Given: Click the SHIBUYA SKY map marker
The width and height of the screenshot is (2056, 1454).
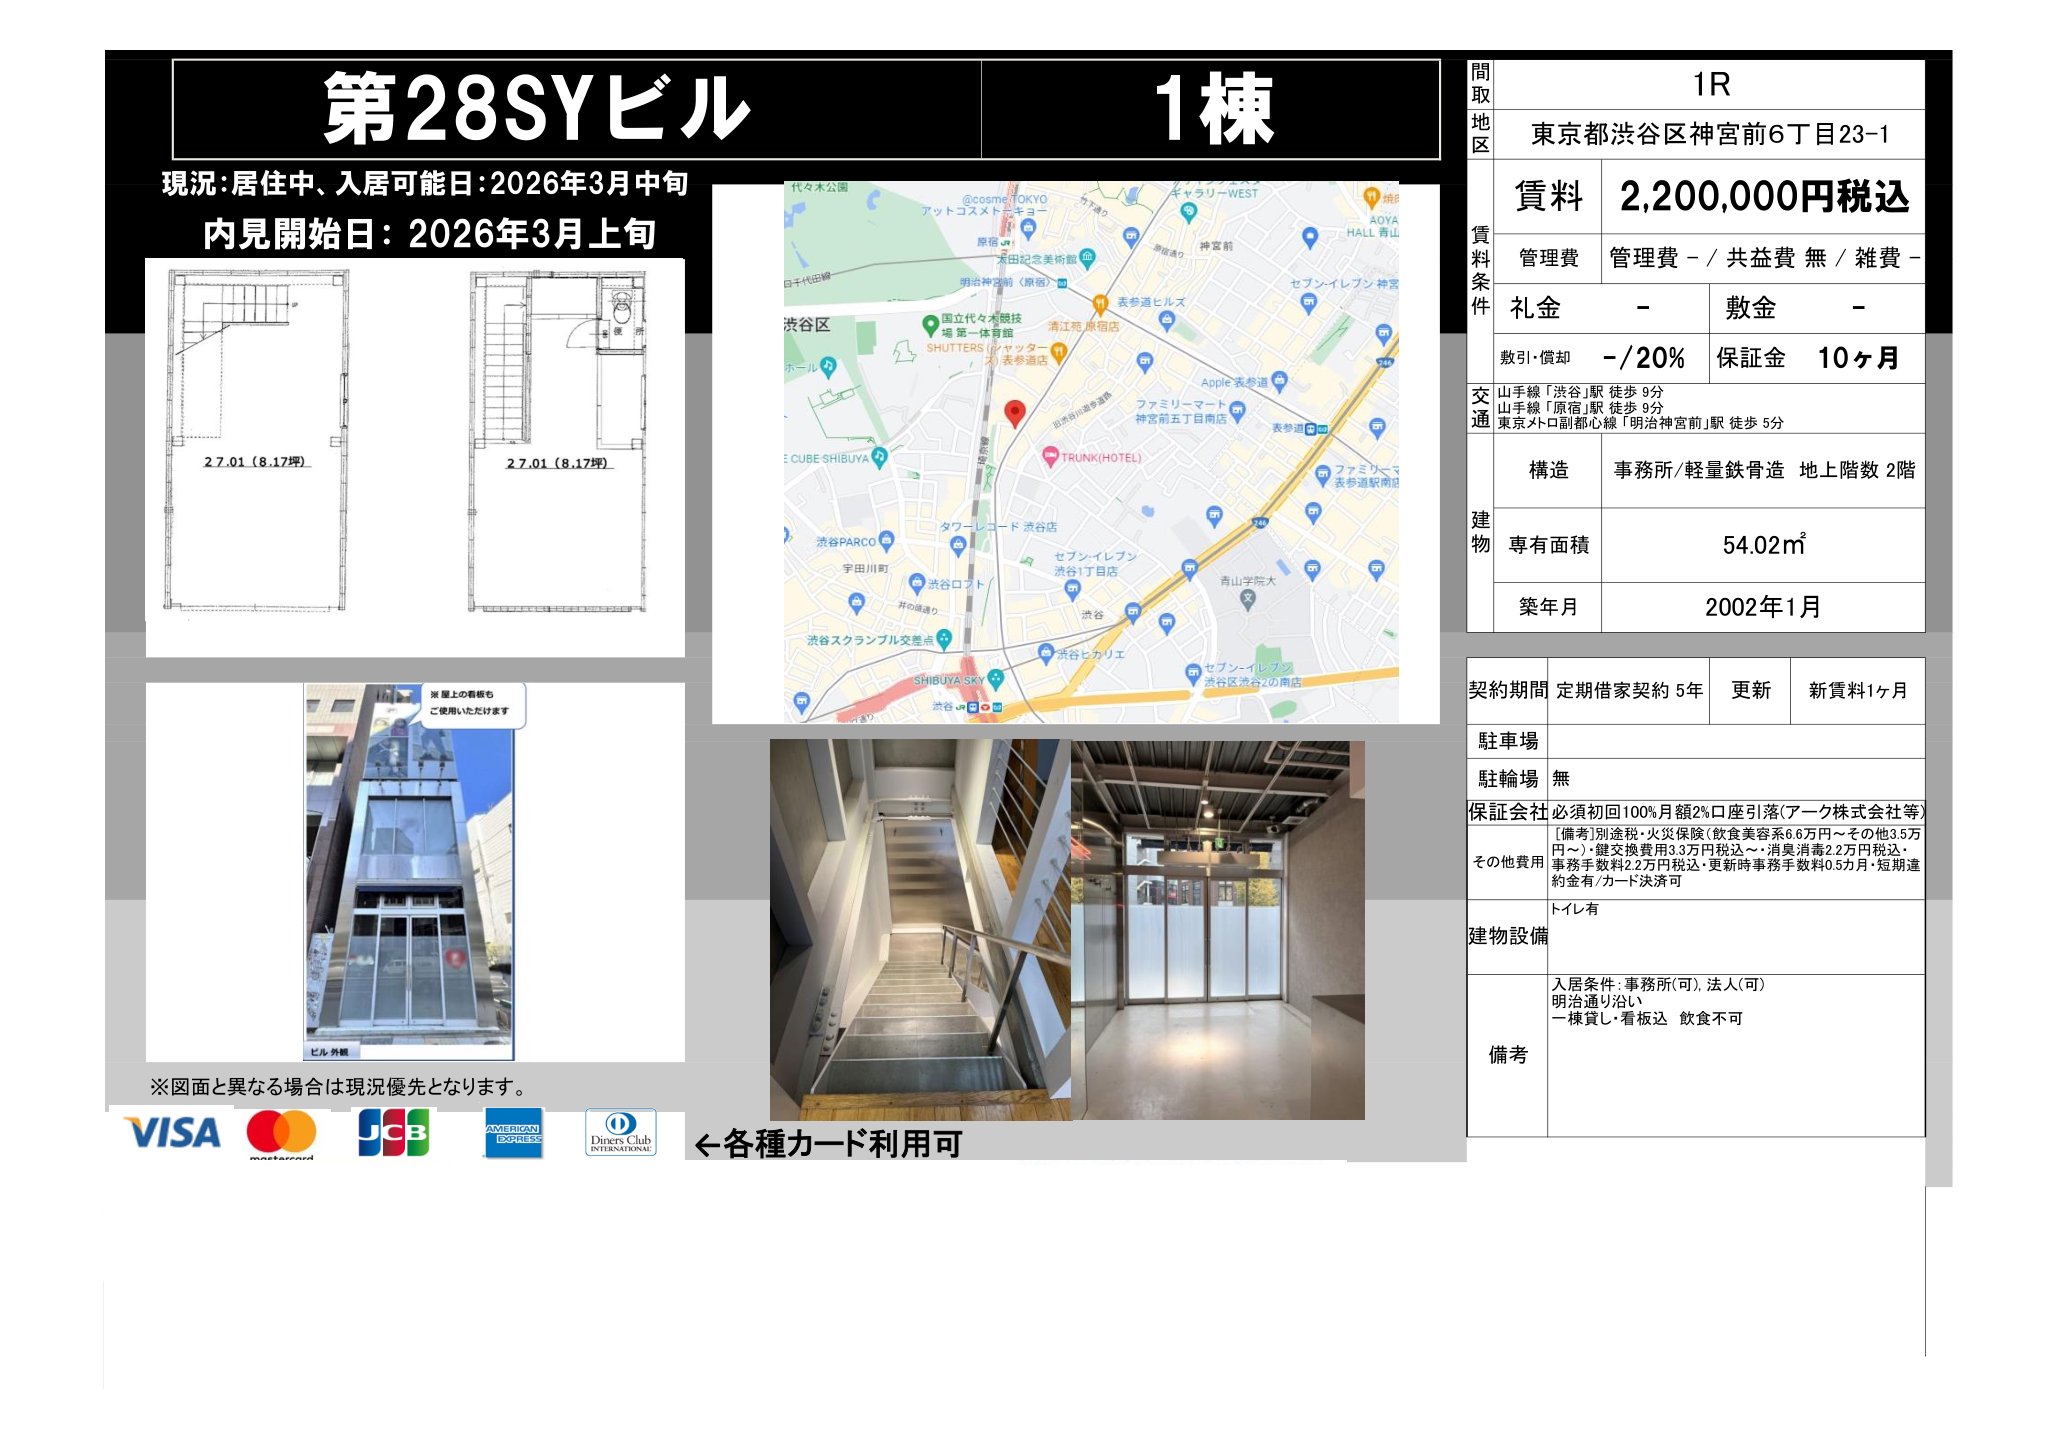Looking at the screenshot, I should [x=996, y=679].
